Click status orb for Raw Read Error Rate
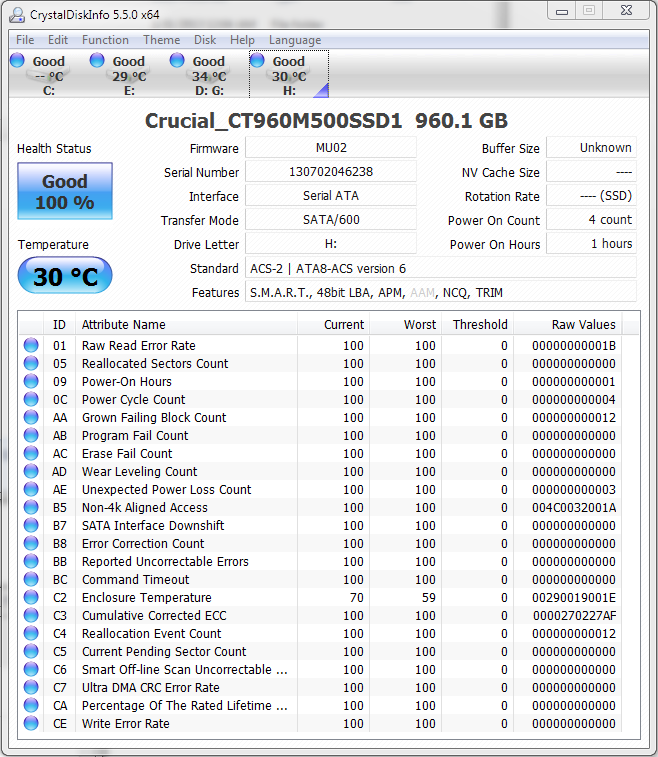 tap(31, 346)
